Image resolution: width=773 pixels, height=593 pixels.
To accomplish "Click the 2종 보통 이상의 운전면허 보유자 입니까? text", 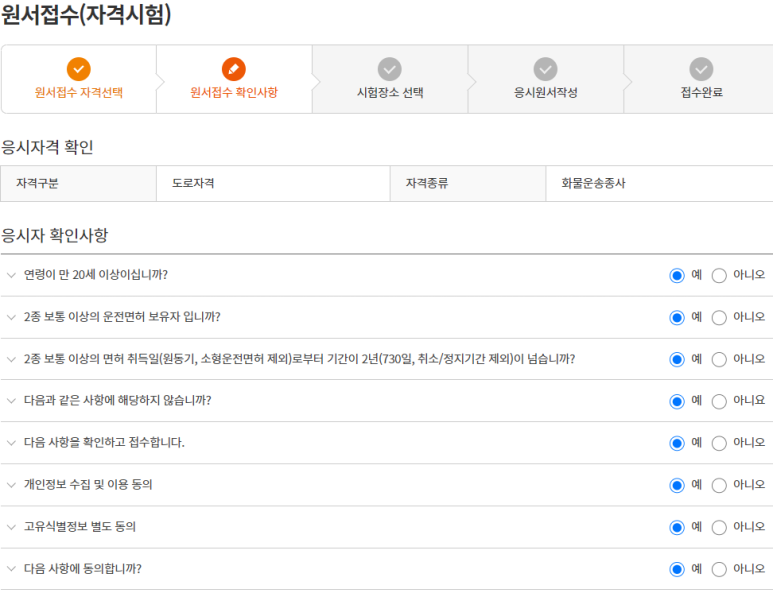I will (x=122, y=316).
